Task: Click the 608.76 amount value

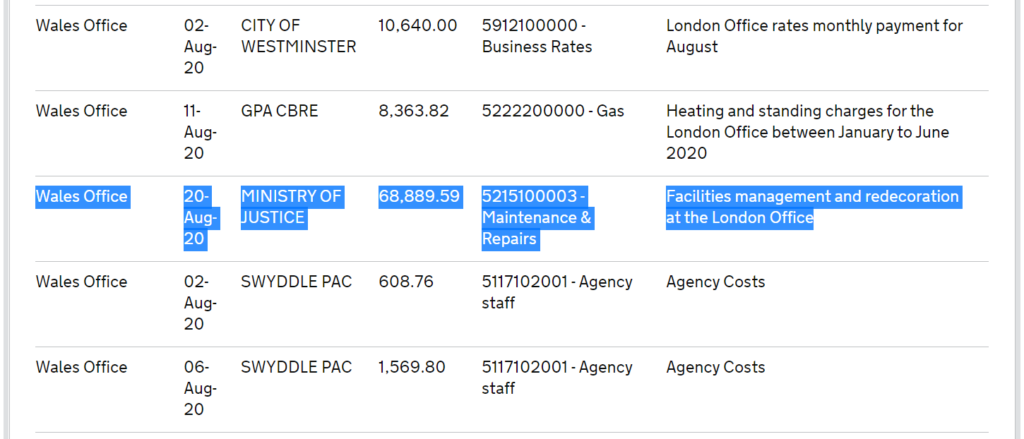Action: pos(405,282)
